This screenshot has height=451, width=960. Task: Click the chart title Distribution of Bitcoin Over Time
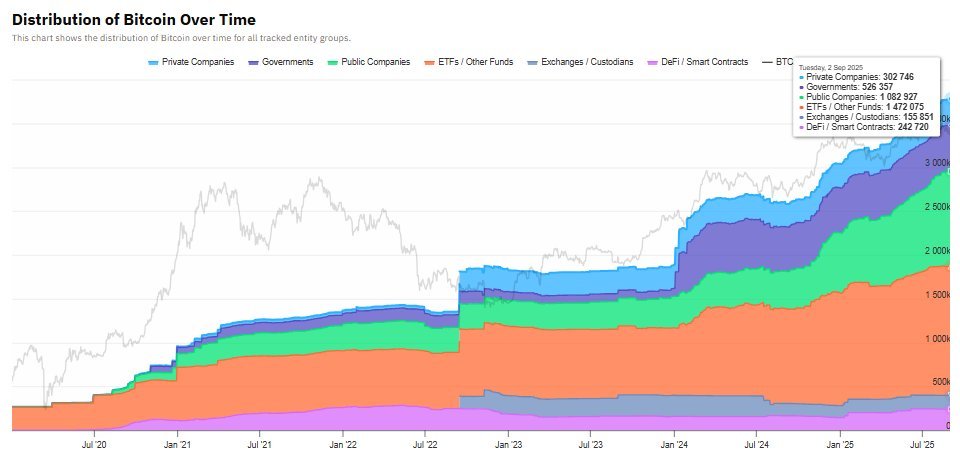point(134,20)
